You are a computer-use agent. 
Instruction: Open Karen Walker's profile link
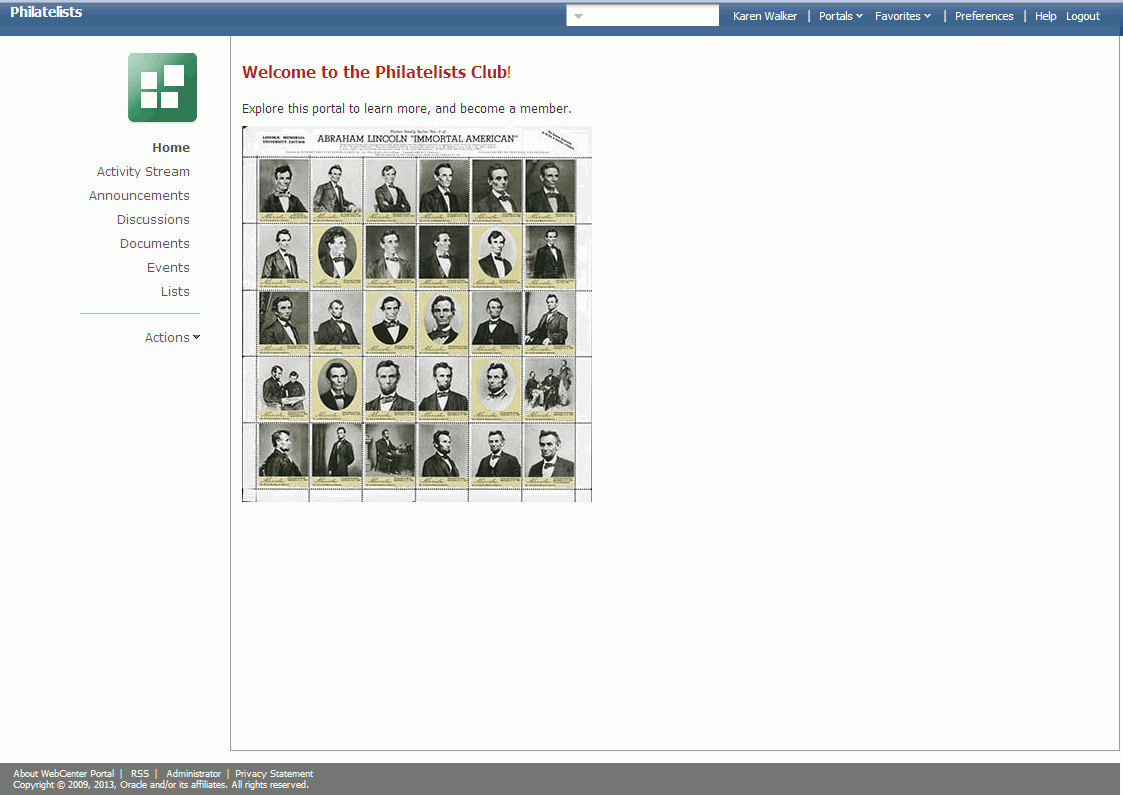click(x=764, y=16)
